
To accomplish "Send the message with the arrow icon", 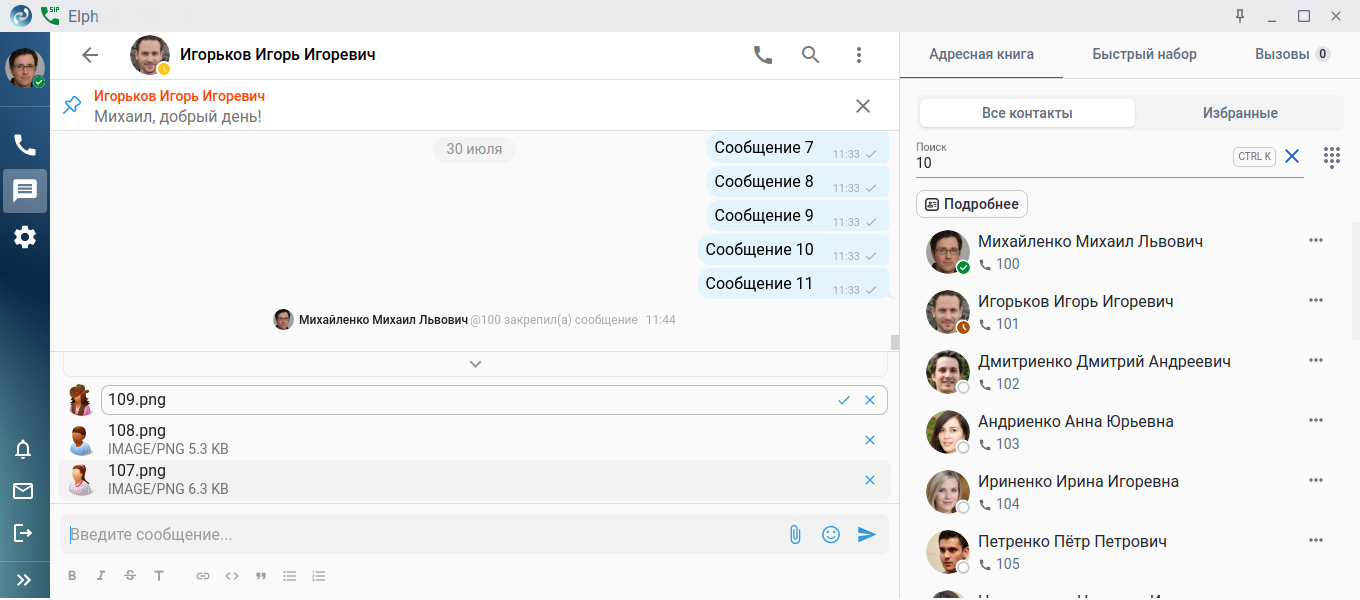I will point(867,535).
